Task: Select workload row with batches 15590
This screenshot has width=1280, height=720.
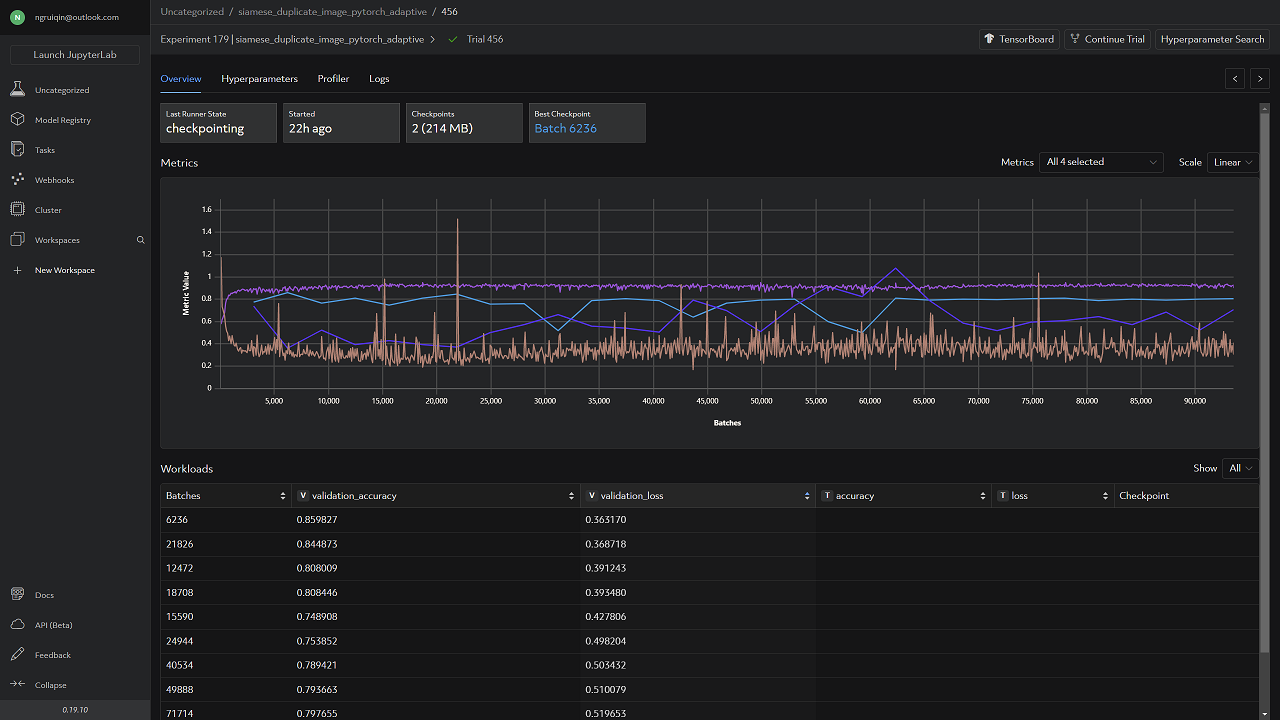Action: tap(710, 617)
